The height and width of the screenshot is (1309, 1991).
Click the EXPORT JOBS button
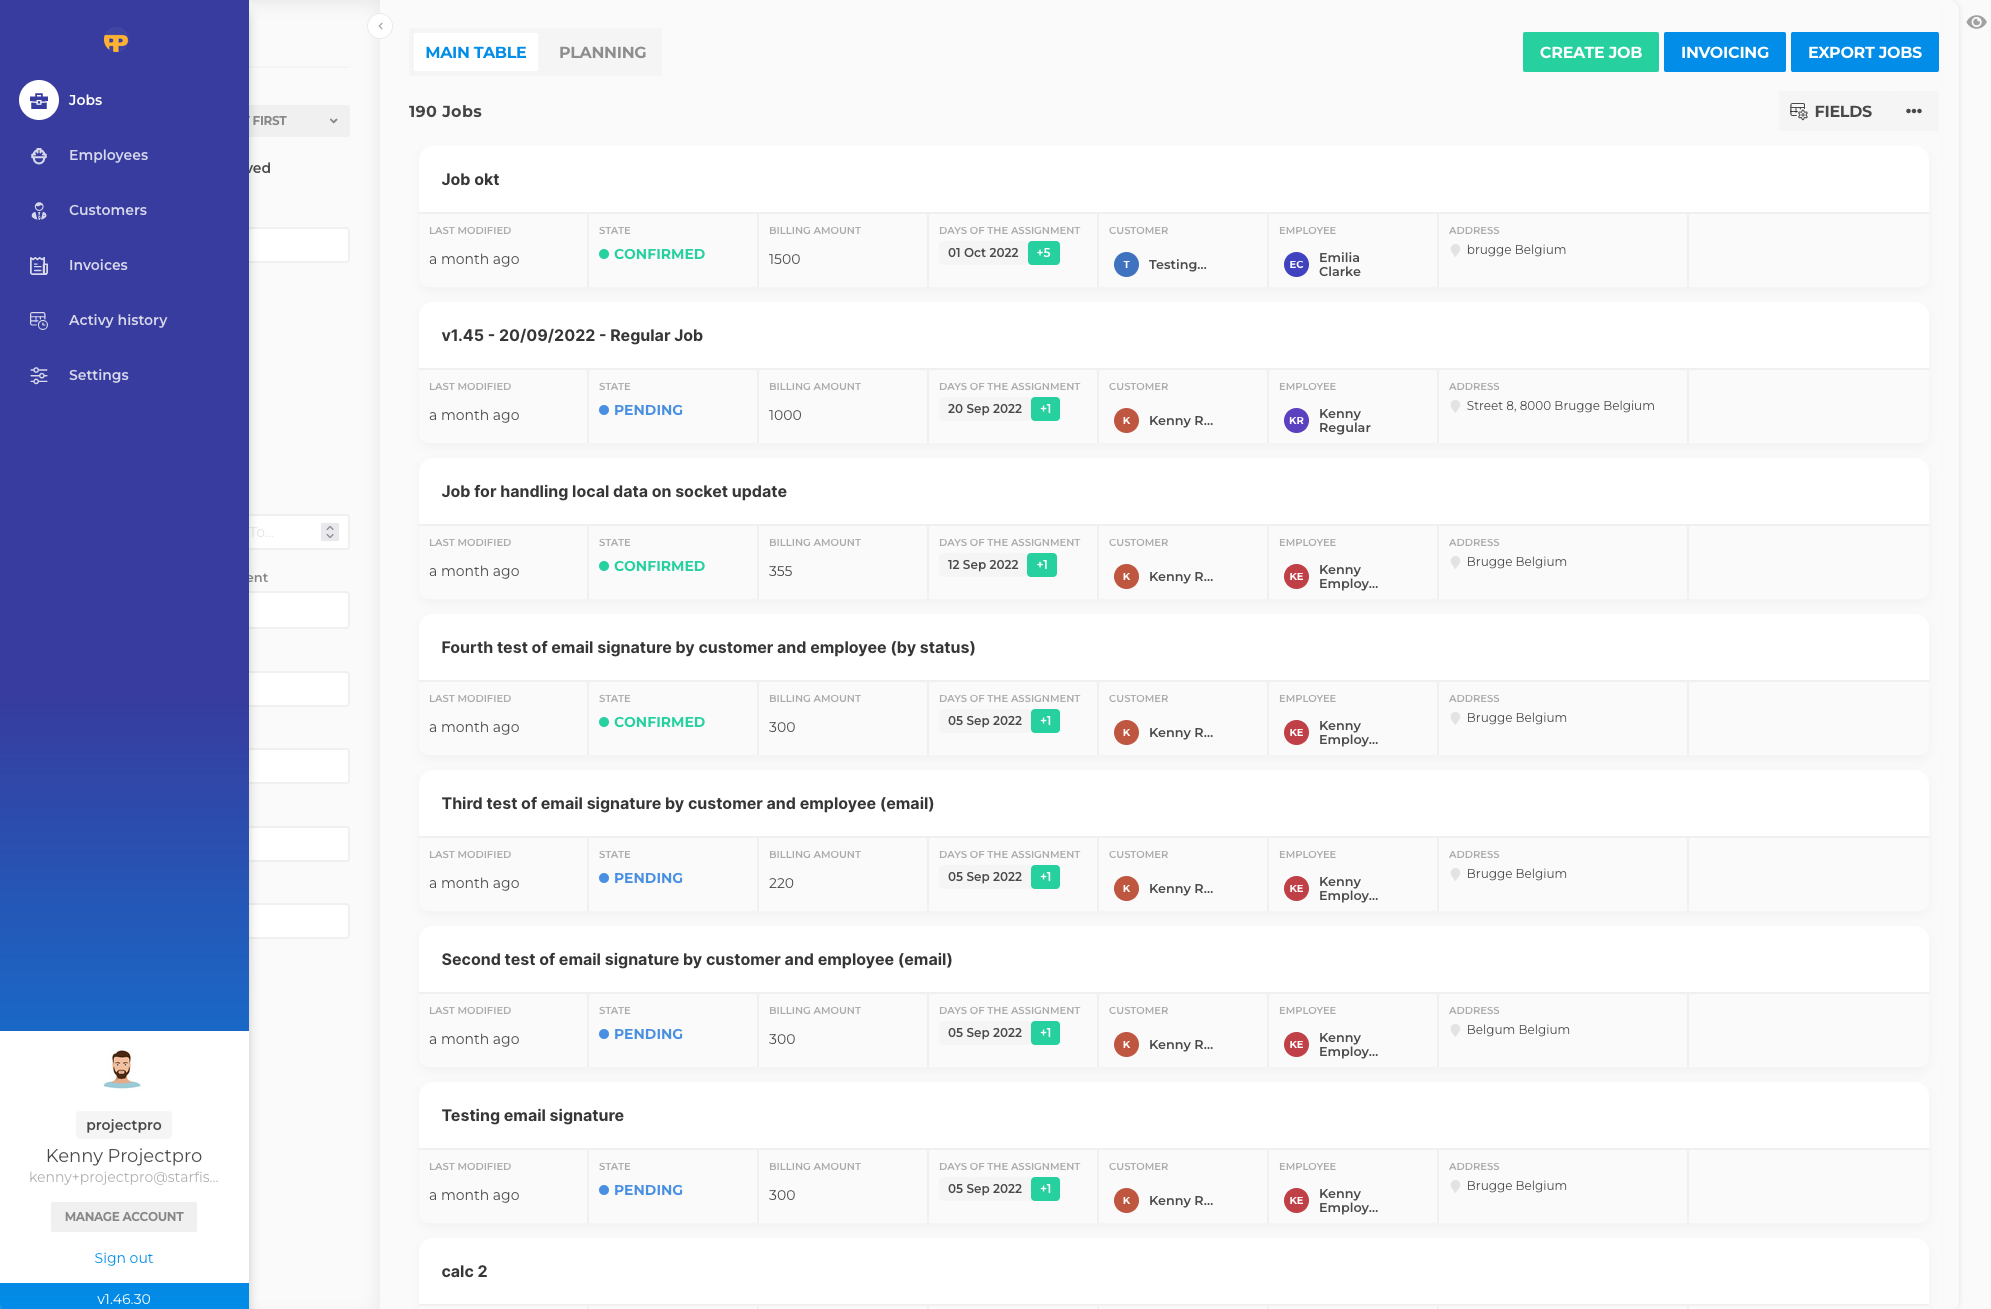(1864, 52)
